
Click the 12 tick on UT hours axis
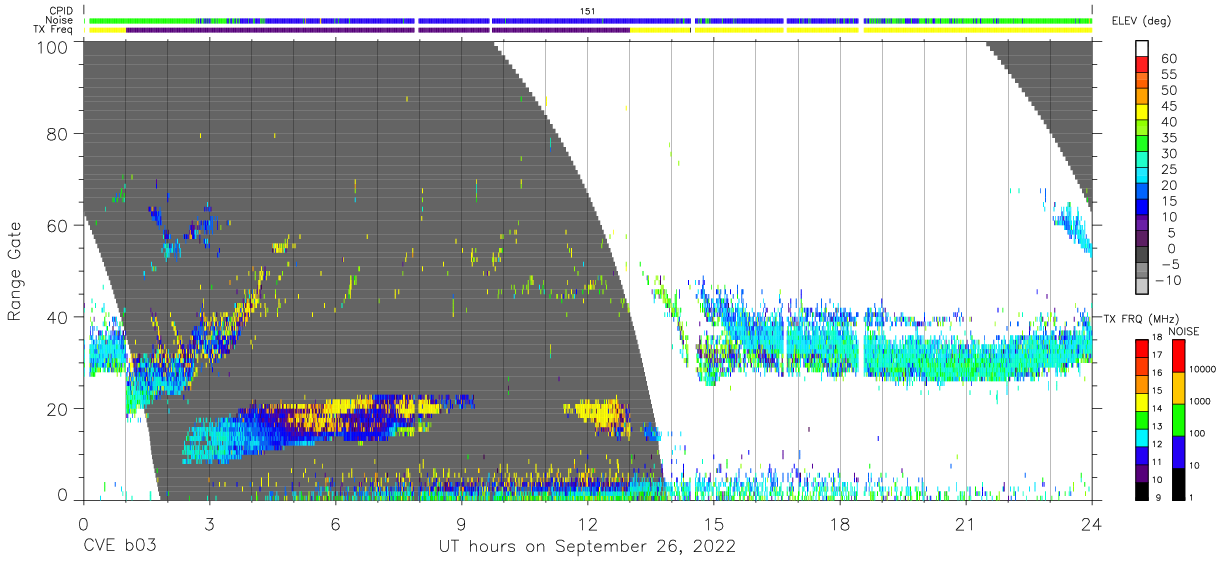[x=587, y=525]
